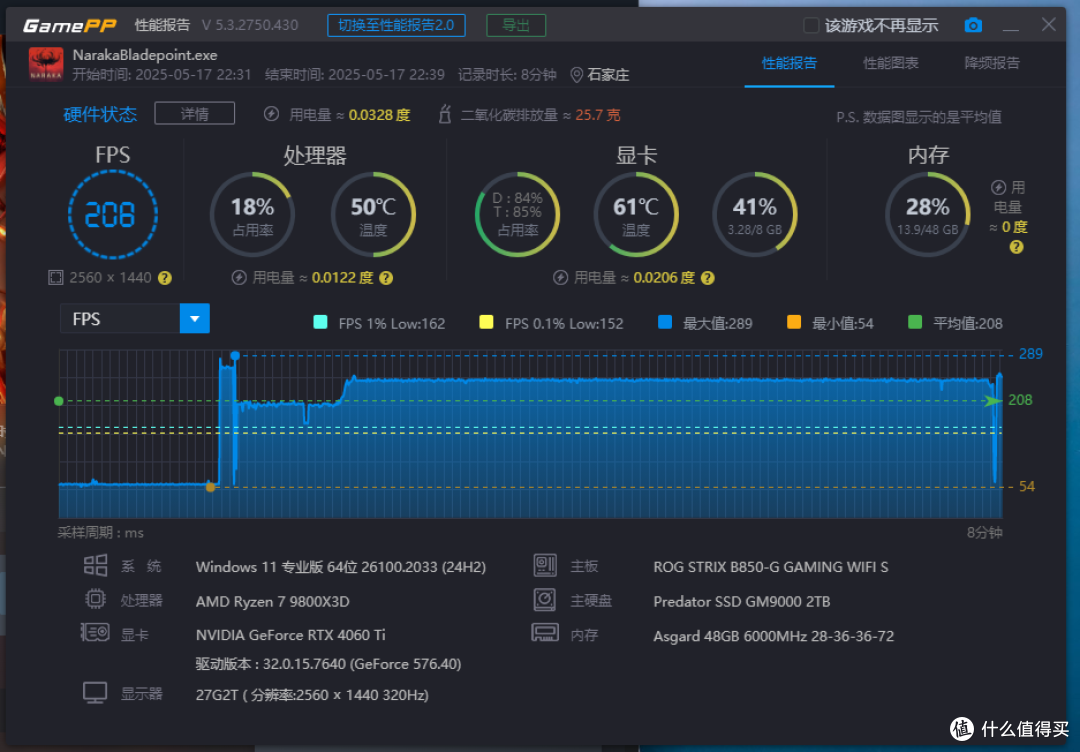Click the blue dropdown arrow beside FPS

coord(195,319)
